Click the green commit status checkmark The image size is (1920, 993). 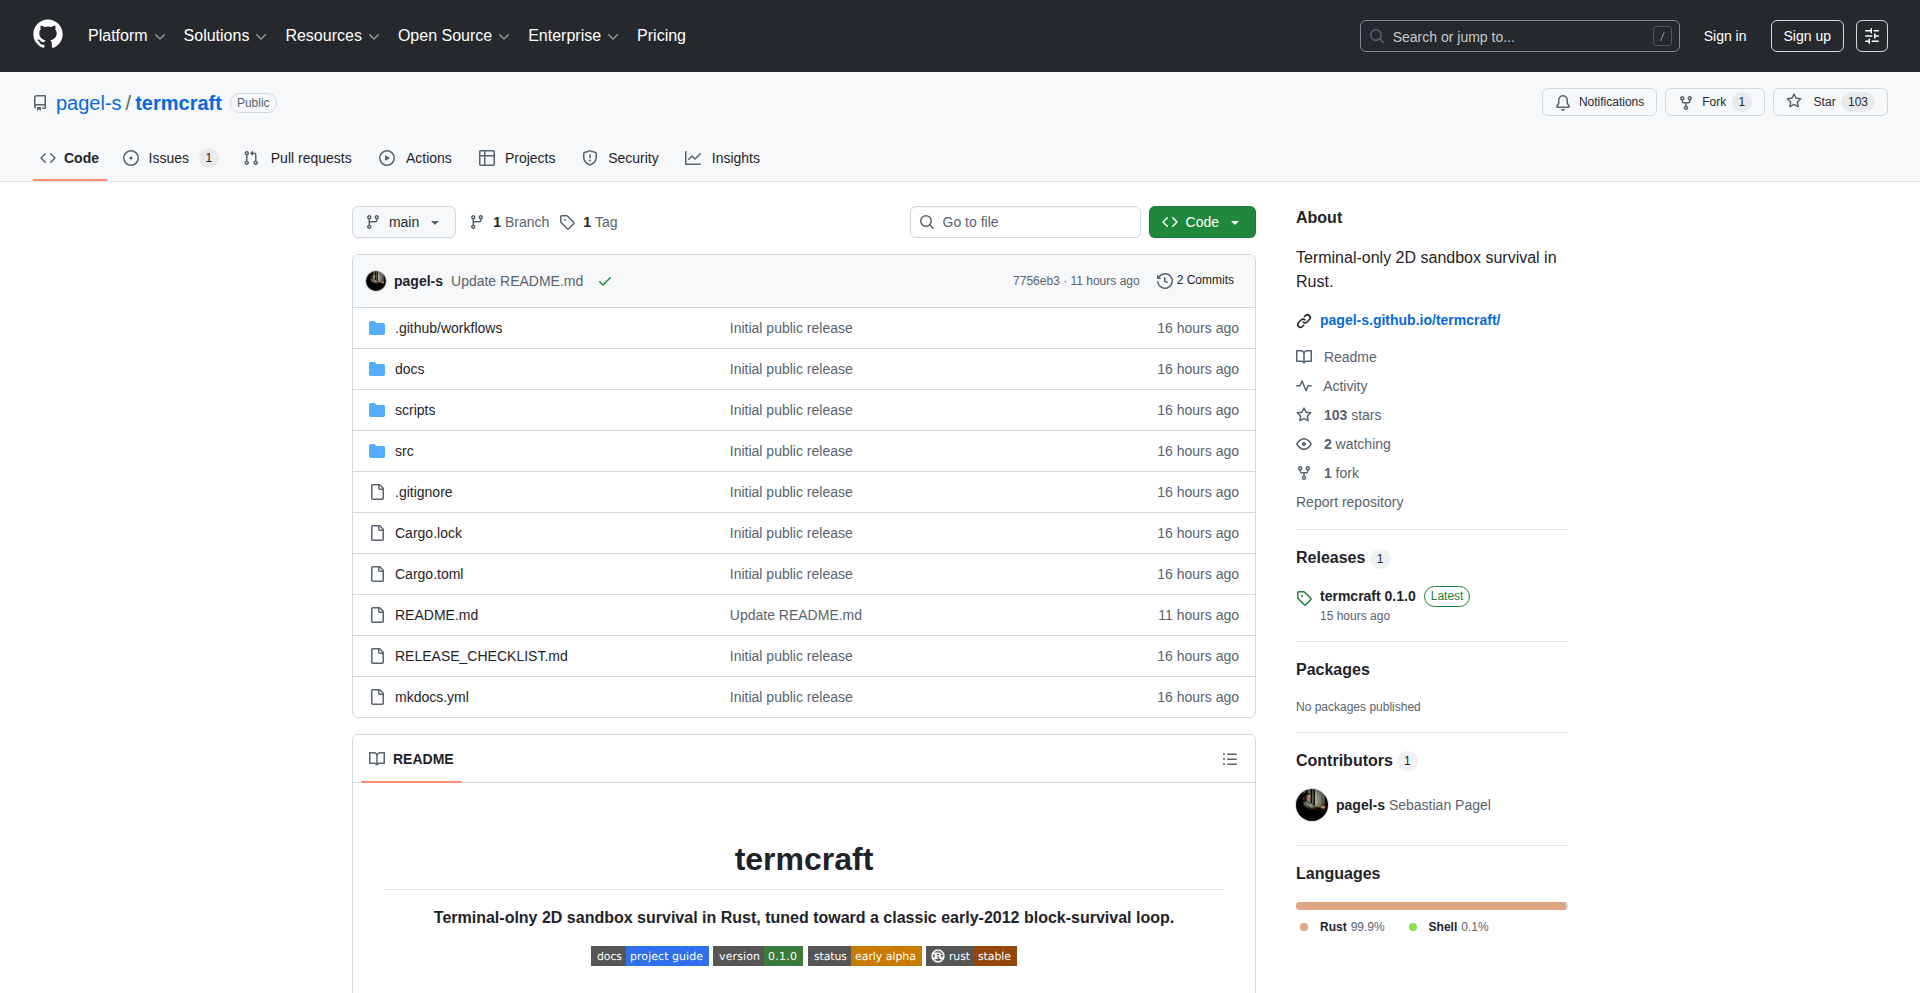(x=605, y=281)
